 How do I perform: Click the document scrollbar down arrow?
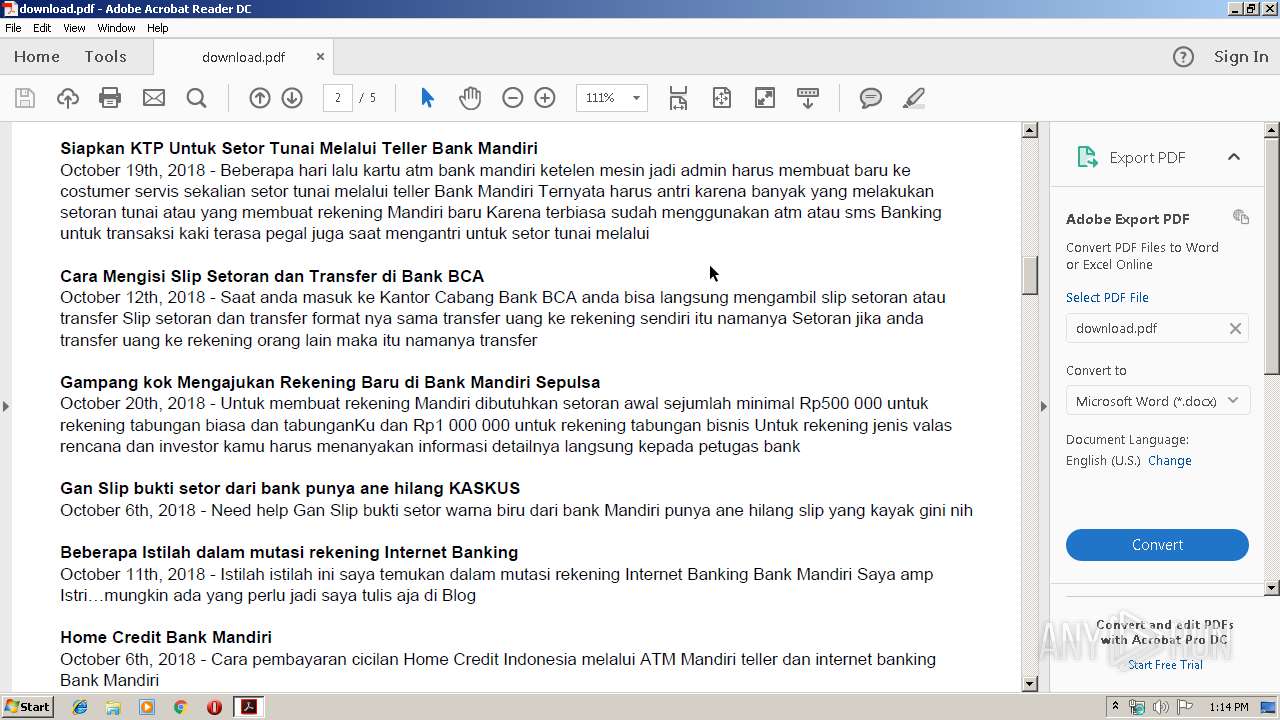[1030, 684]
